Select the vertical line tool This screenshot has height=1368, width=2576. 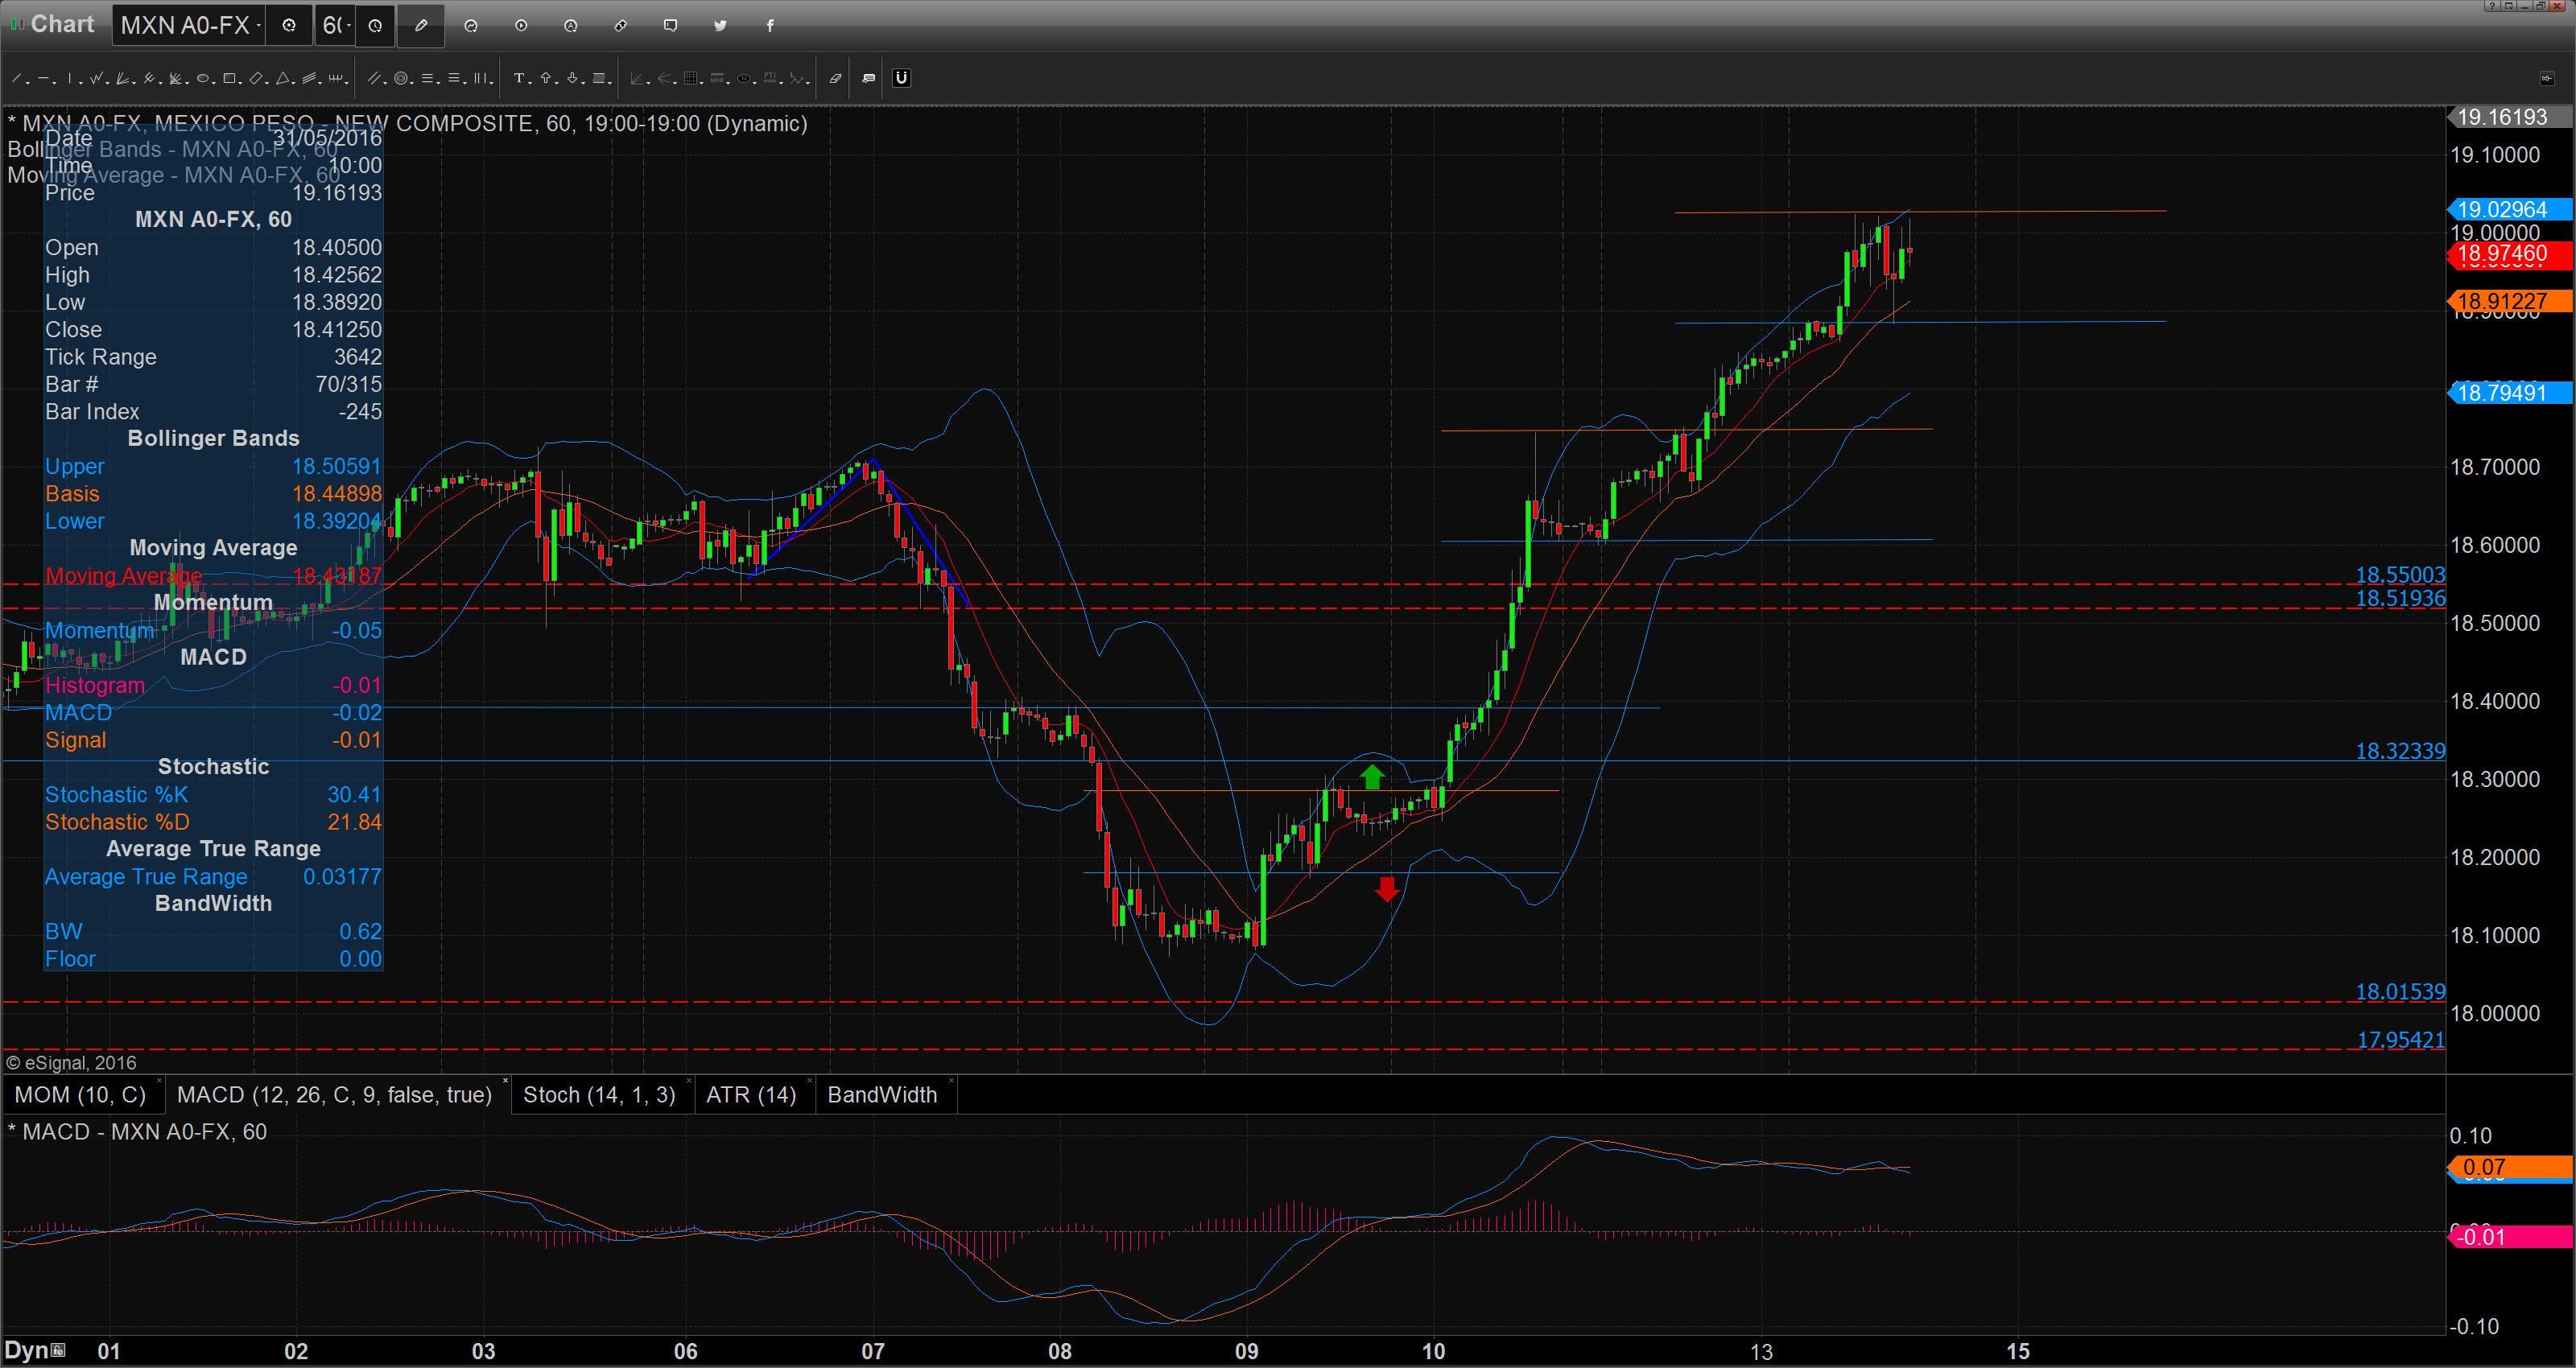70,78
